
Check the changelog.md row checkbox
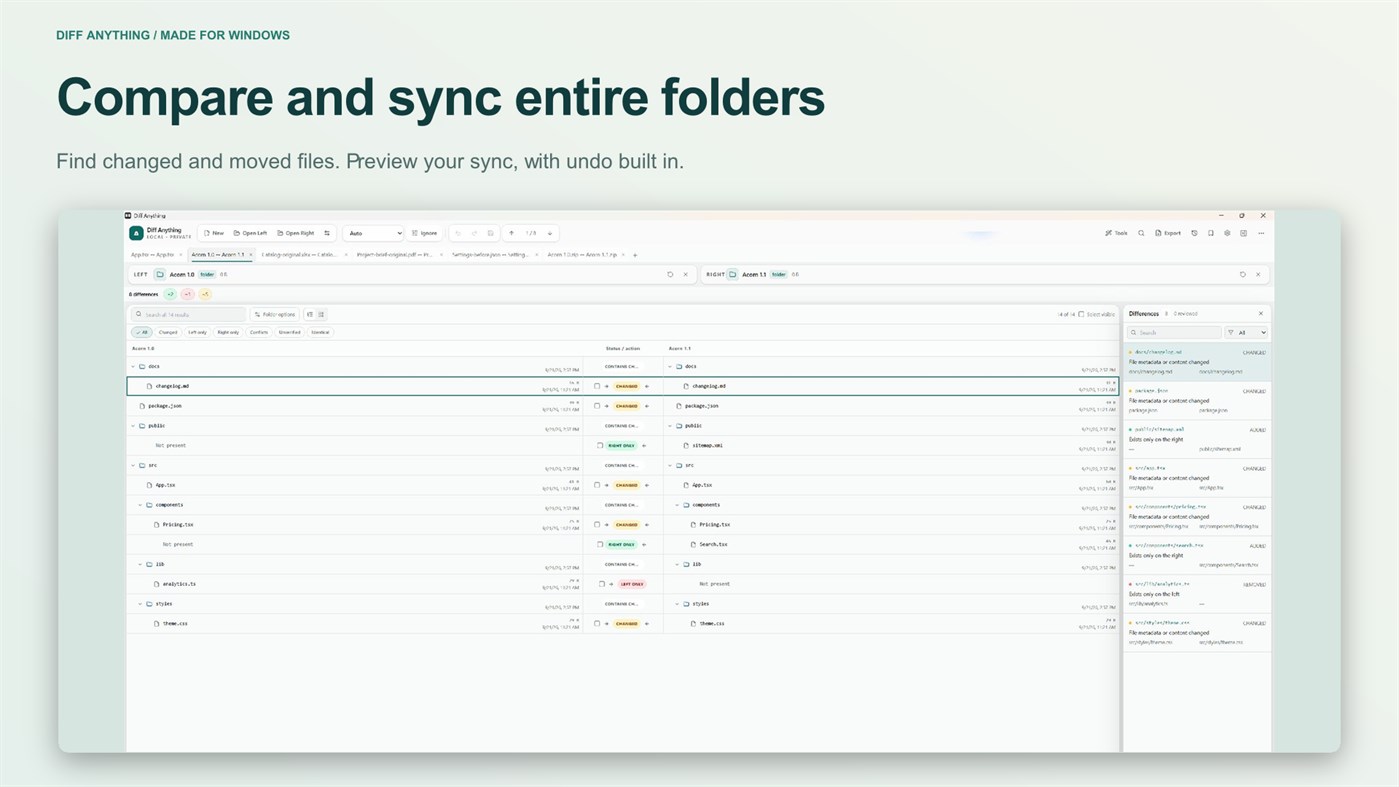tap(597, 386)
